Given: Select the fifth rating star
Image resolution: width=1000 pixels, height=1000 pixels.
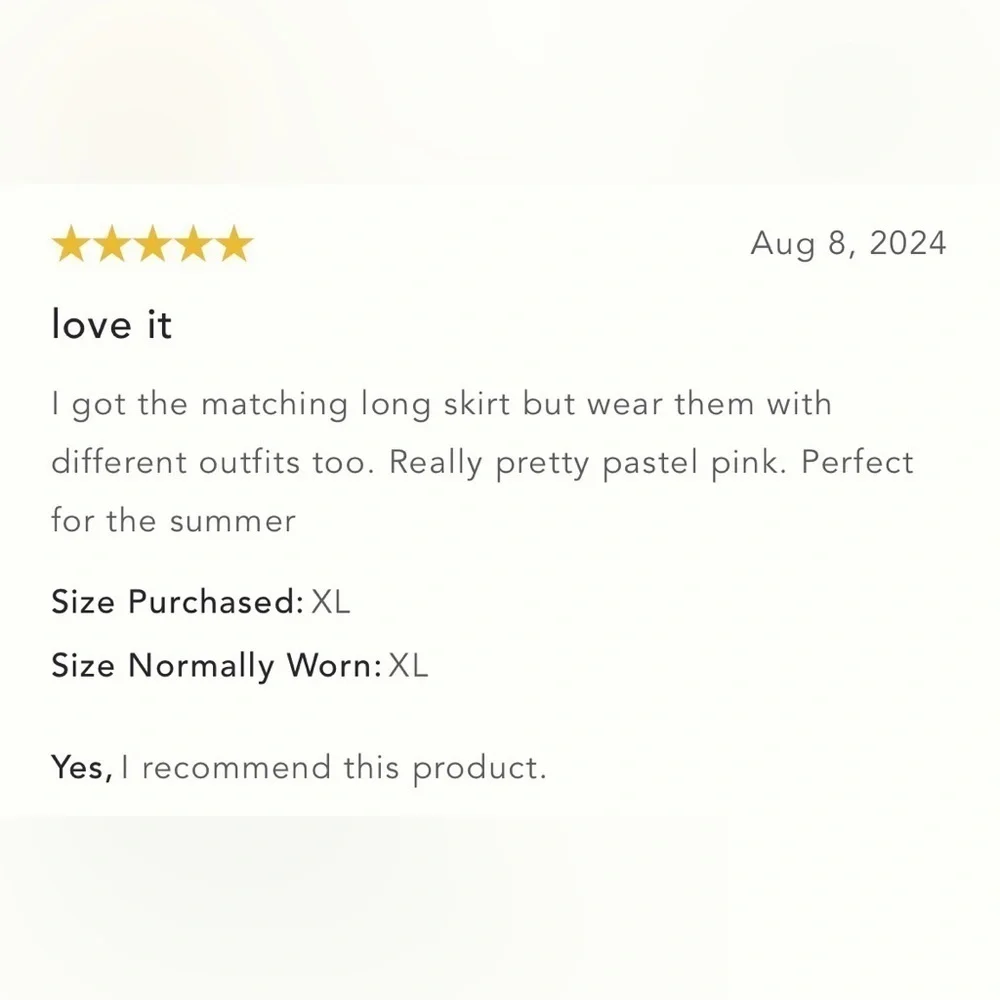Looking at the screenshot, I should point(233,244).
